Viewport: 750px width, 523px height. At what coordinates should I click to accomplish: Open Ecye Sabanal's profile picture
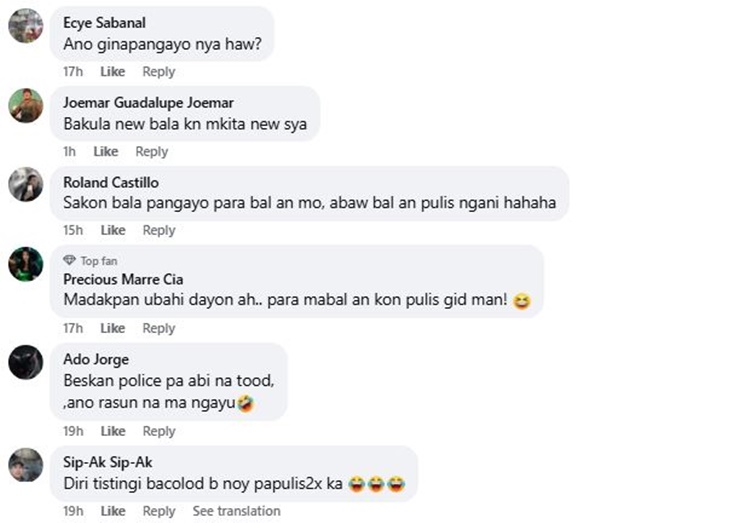[26, 26]
